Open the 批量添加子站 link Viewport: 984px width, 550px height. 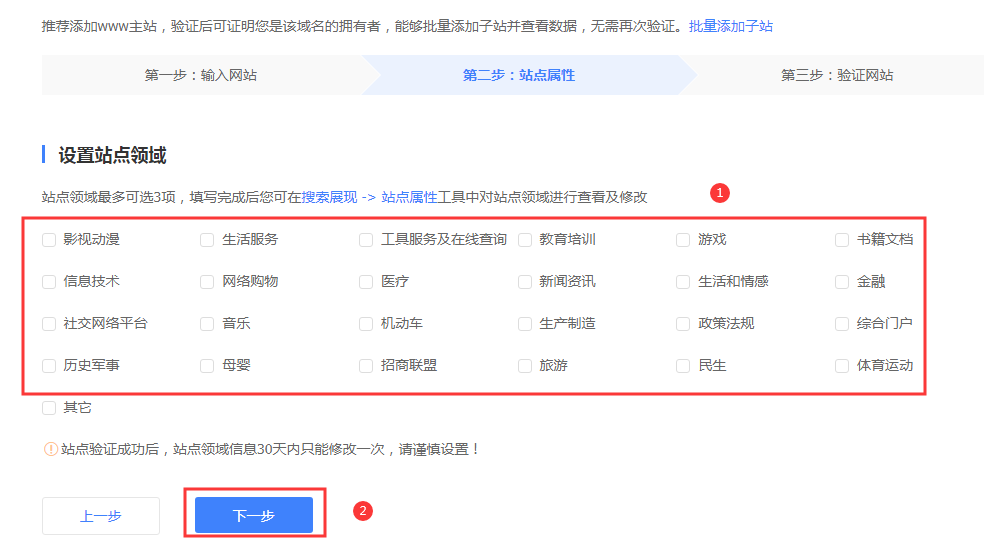coord(730,26)
